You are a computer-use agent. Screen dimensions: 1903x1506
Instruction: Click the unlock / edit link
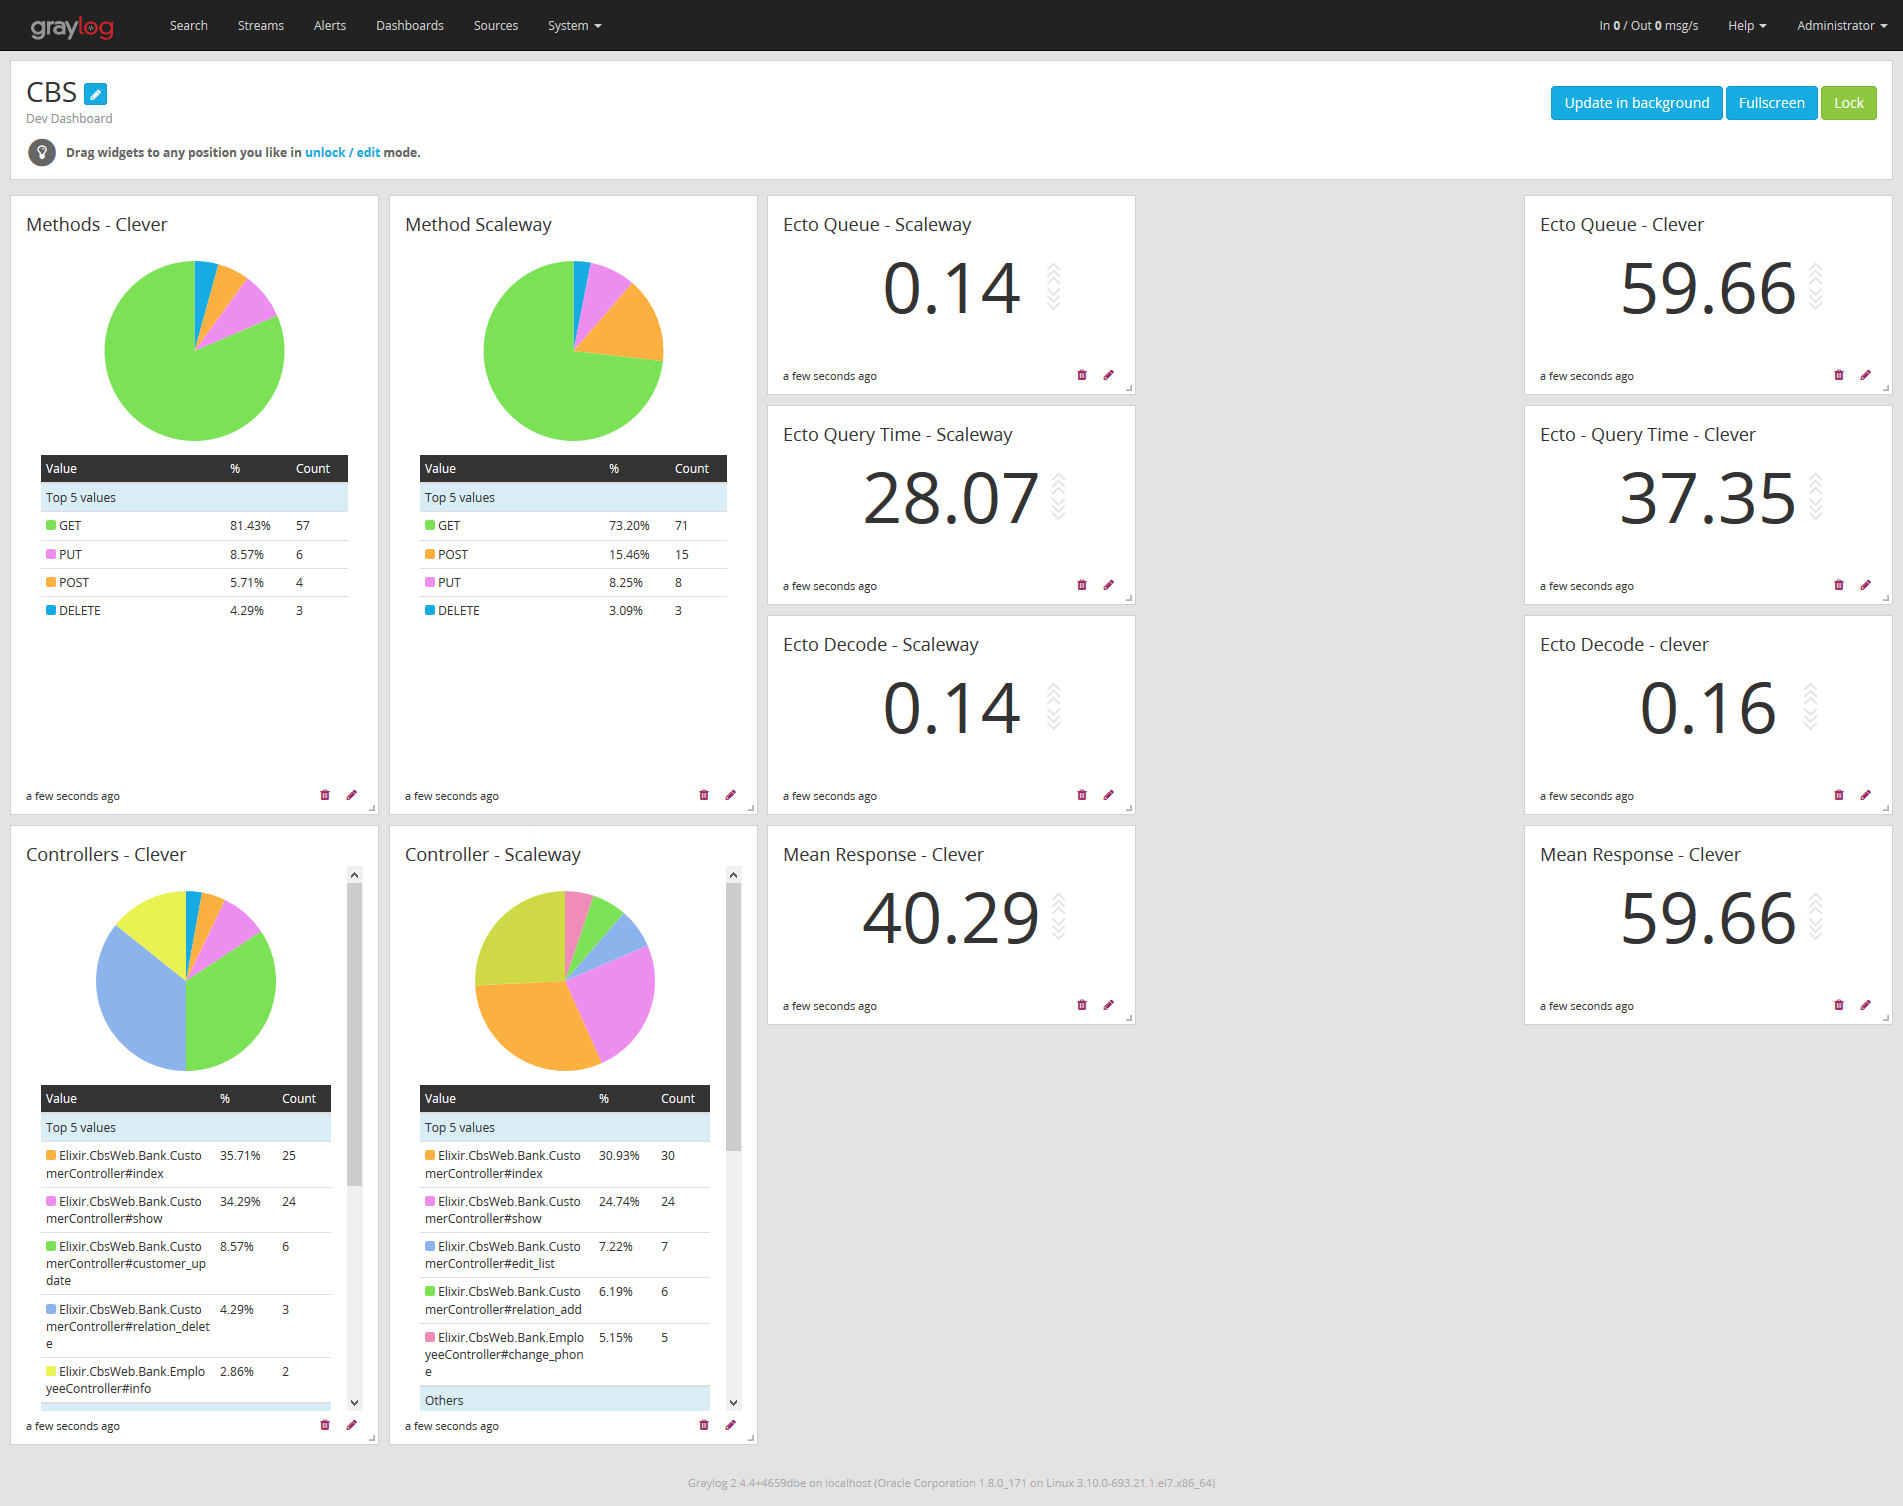point(342,153)
